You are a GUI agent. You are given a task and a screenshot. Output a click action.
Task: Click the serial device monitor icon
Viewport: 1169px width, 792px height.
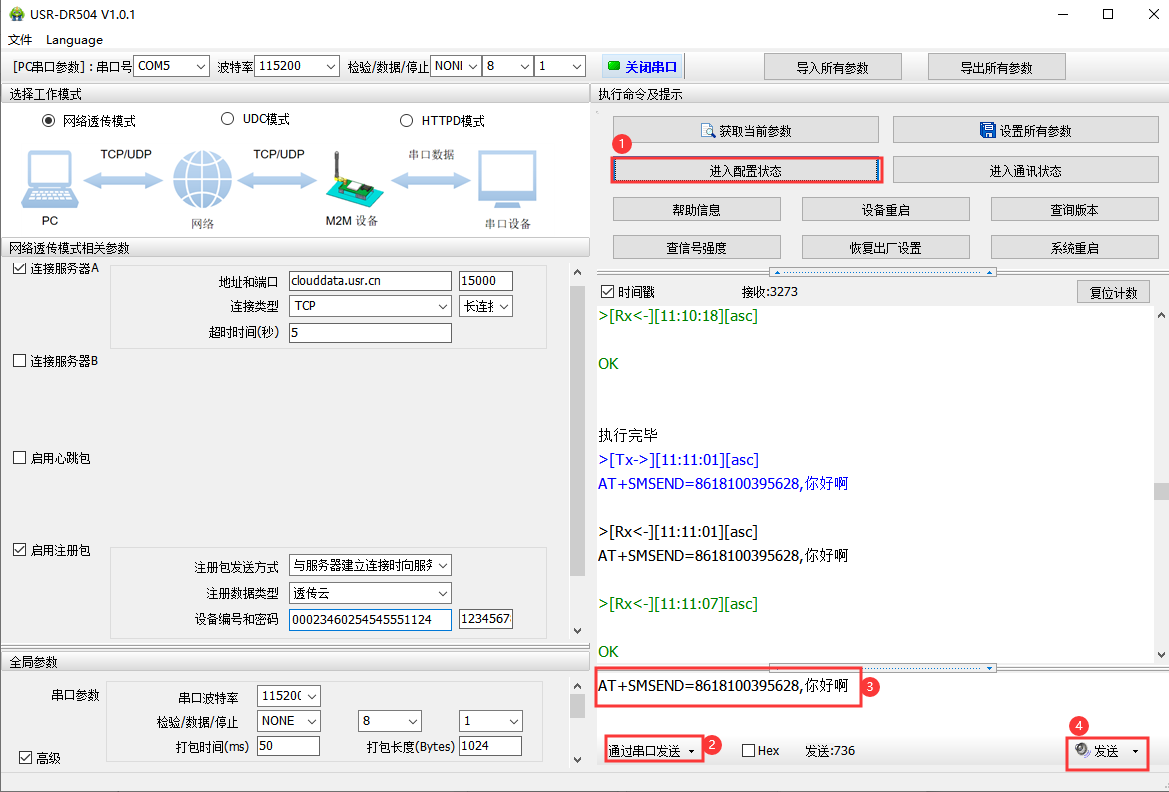(x=507, y=180)
